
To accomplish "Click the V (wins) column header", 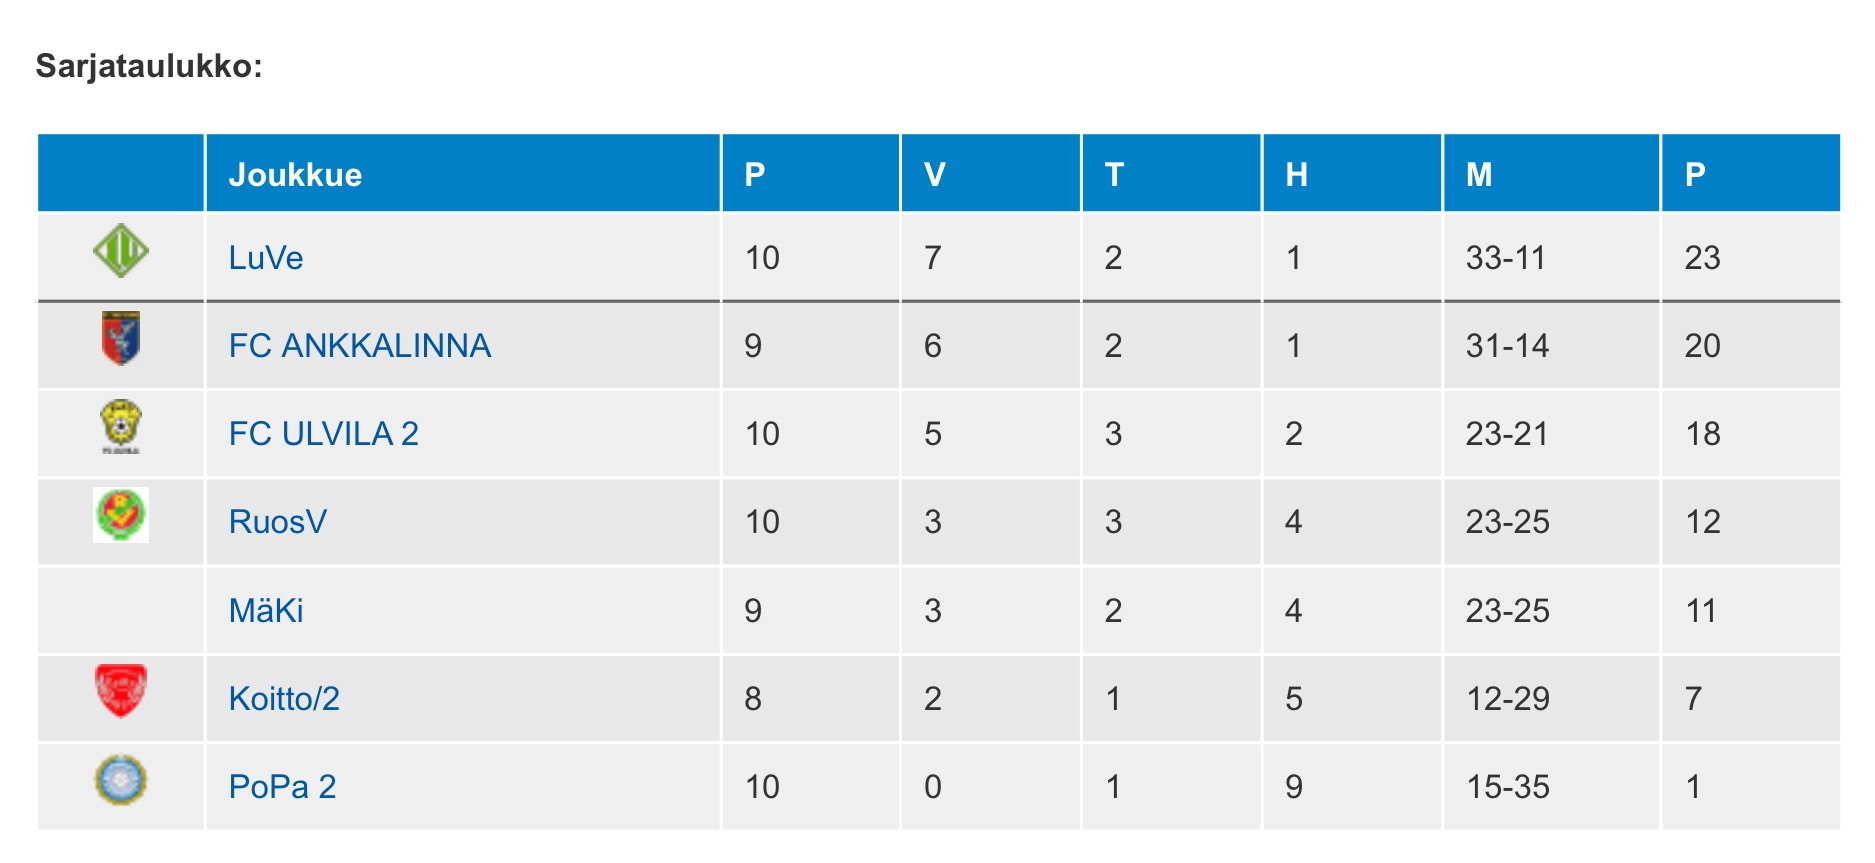I will [934, 175].
